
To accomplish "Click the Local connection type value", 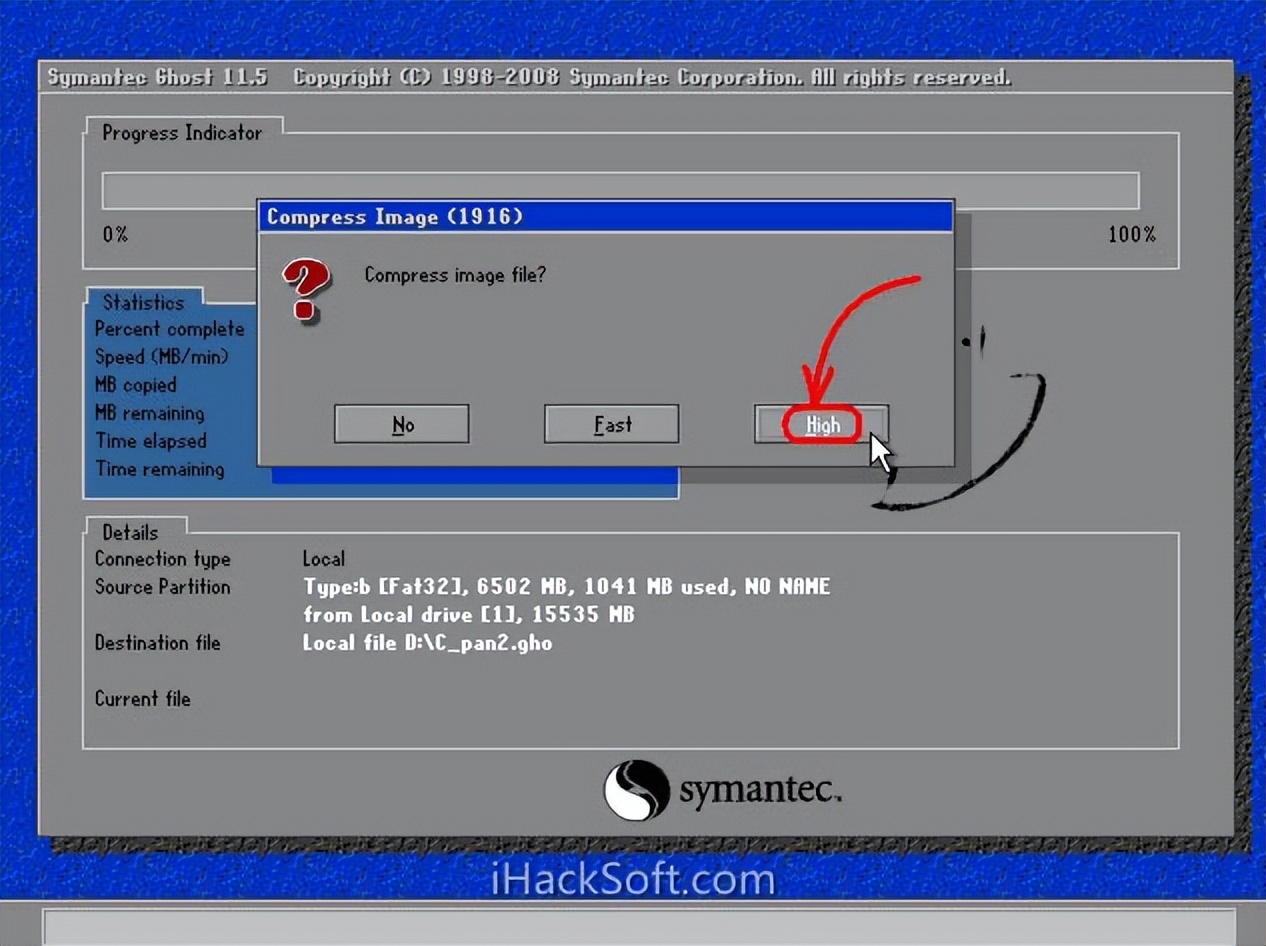I will 323,559.
